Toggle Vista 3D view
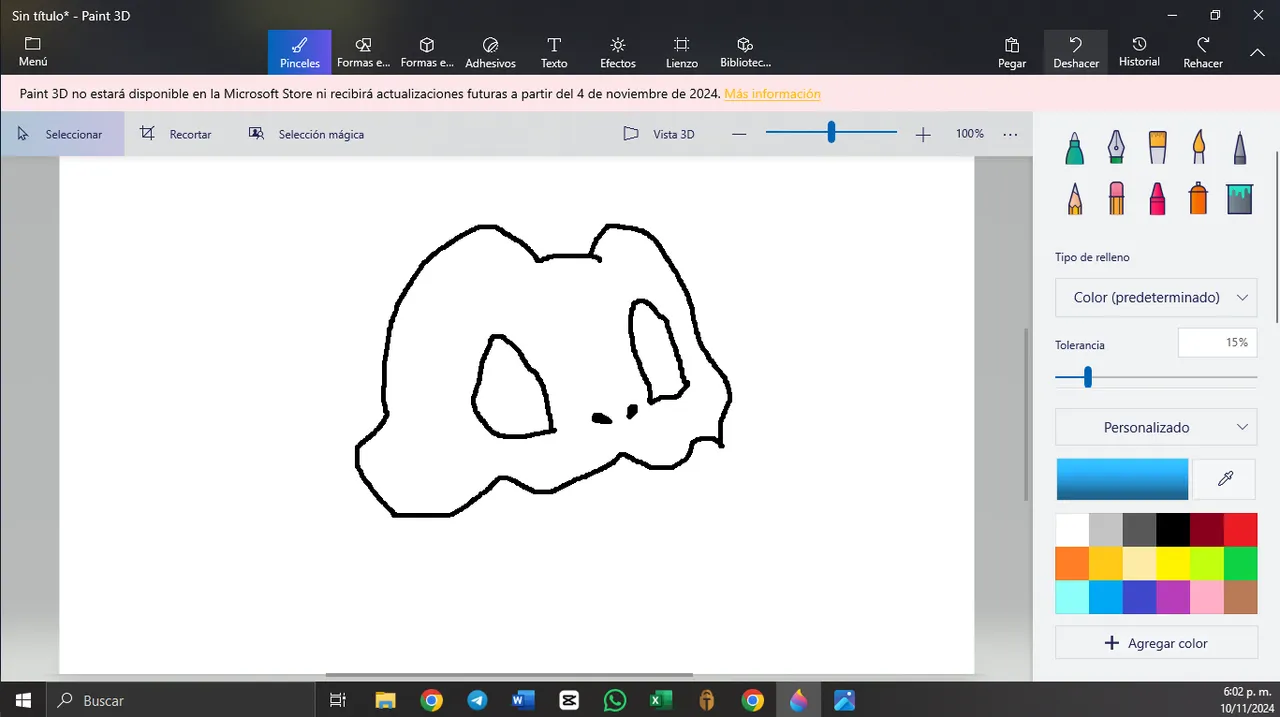The image size is (1280, 717). 659,134
